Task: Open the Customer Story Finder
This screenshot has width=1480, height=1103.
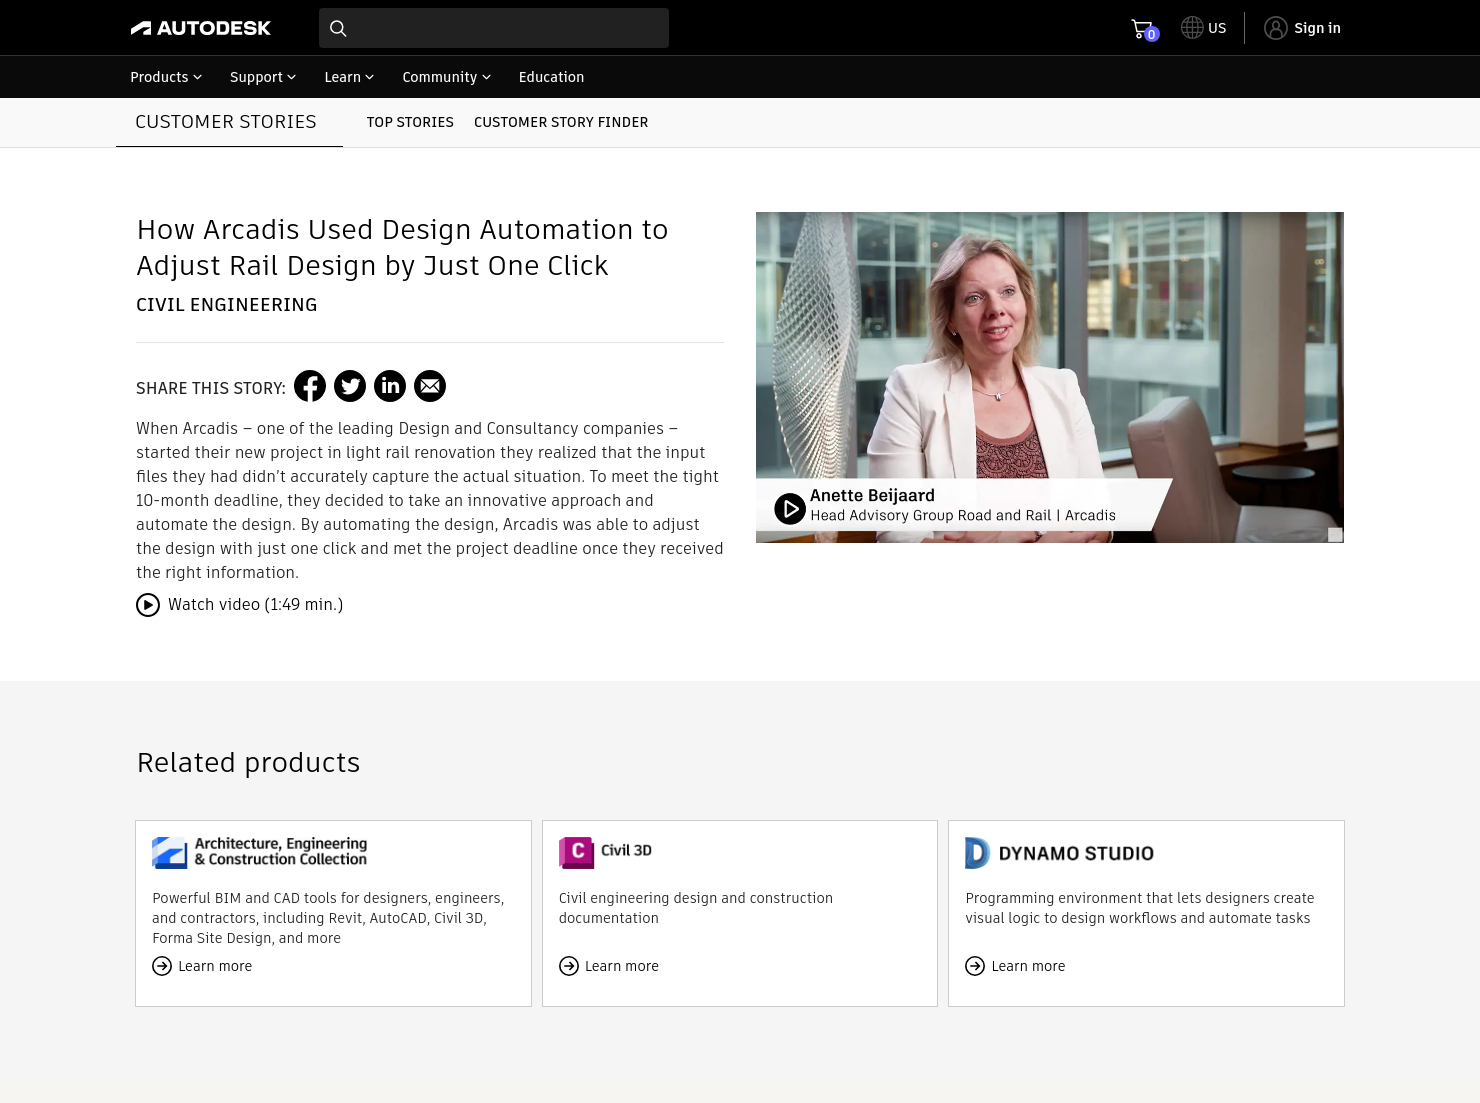Action: pos(561,122)
